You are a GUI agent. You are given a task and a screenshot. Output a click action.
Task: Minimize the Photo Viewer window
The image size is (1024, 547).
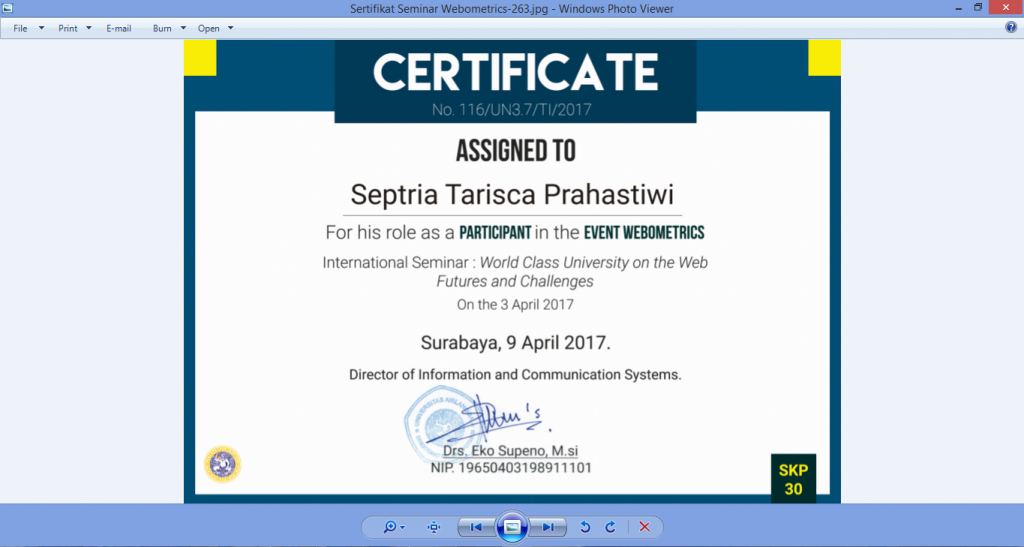click(959, 8)
